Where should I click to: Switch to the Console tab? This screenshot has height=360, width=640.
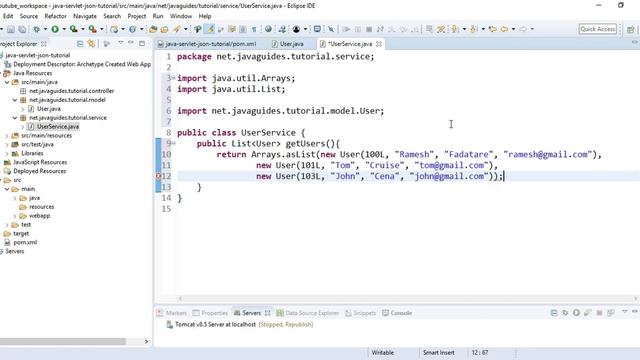(397, 313)
